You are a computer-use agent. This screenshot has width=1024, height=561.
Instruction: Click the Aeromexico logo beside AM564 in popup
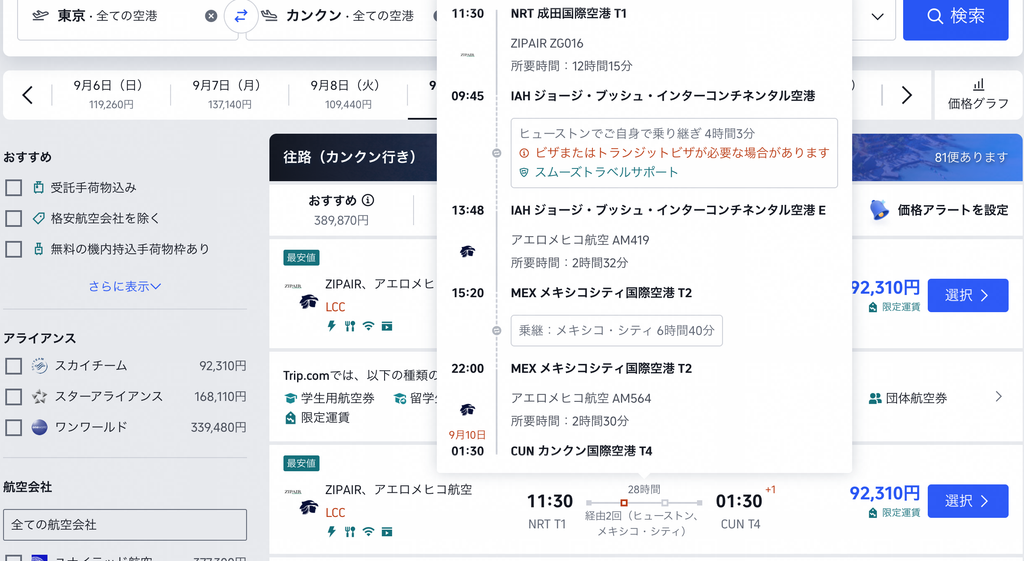[468, 410]
